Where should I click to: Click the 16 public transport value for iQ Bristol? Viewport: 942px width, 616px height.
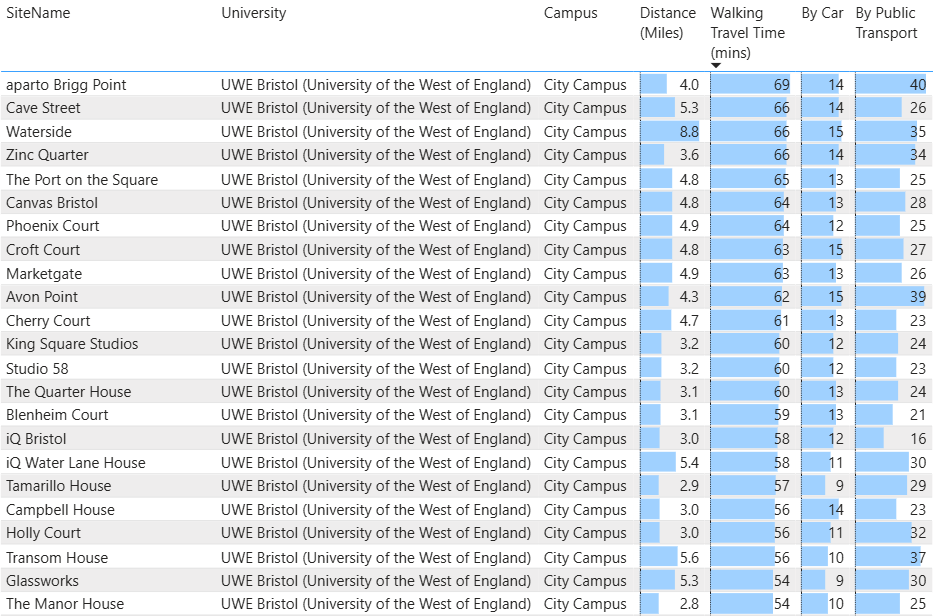[918, 439]
